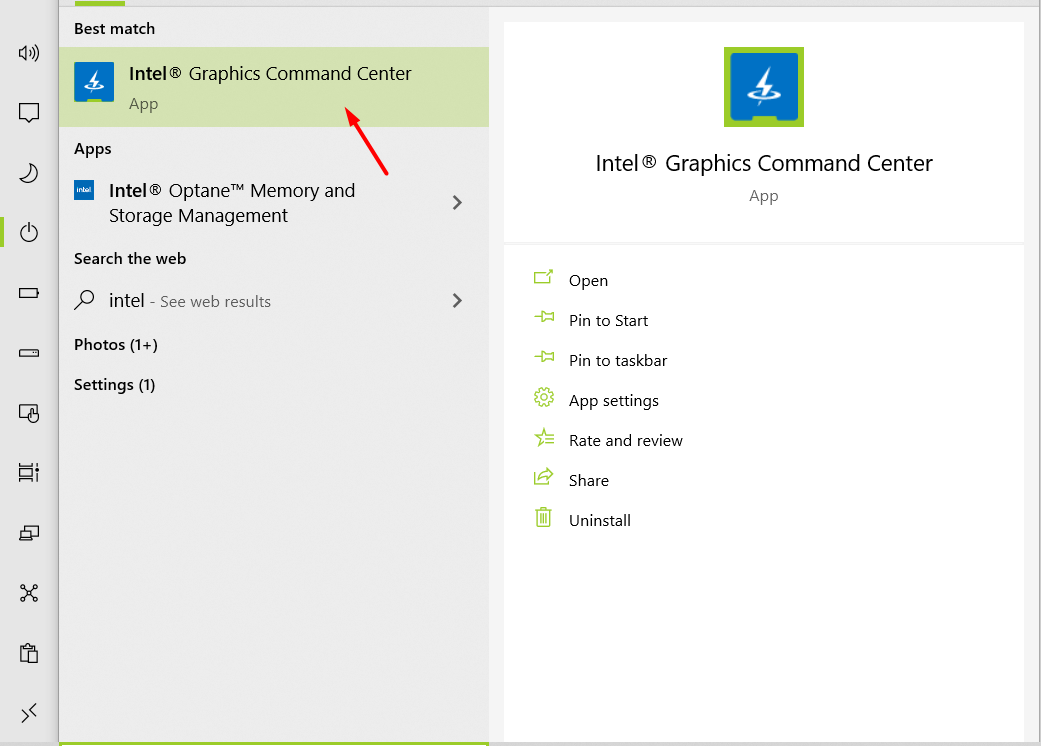Click the Share arrow icon
This screenshot has height=746, width=1041.
(x=543, y=477)
